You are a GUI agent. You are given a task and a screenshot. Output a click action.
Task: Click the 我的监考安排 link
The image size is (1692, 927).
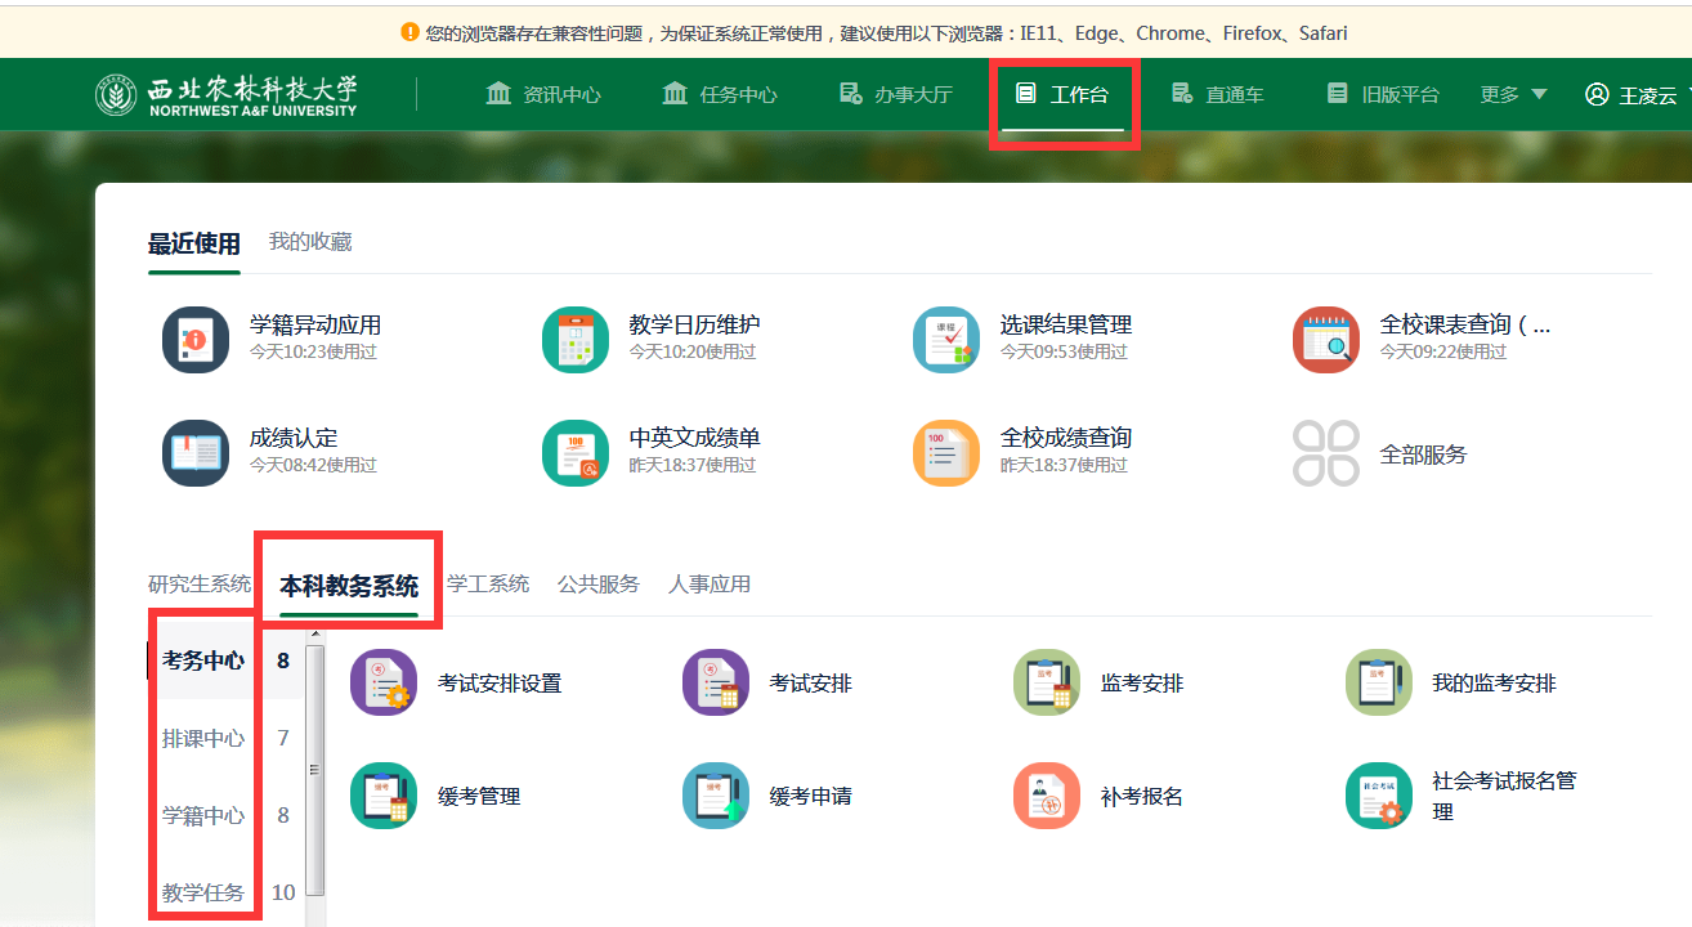[1493, 683]
